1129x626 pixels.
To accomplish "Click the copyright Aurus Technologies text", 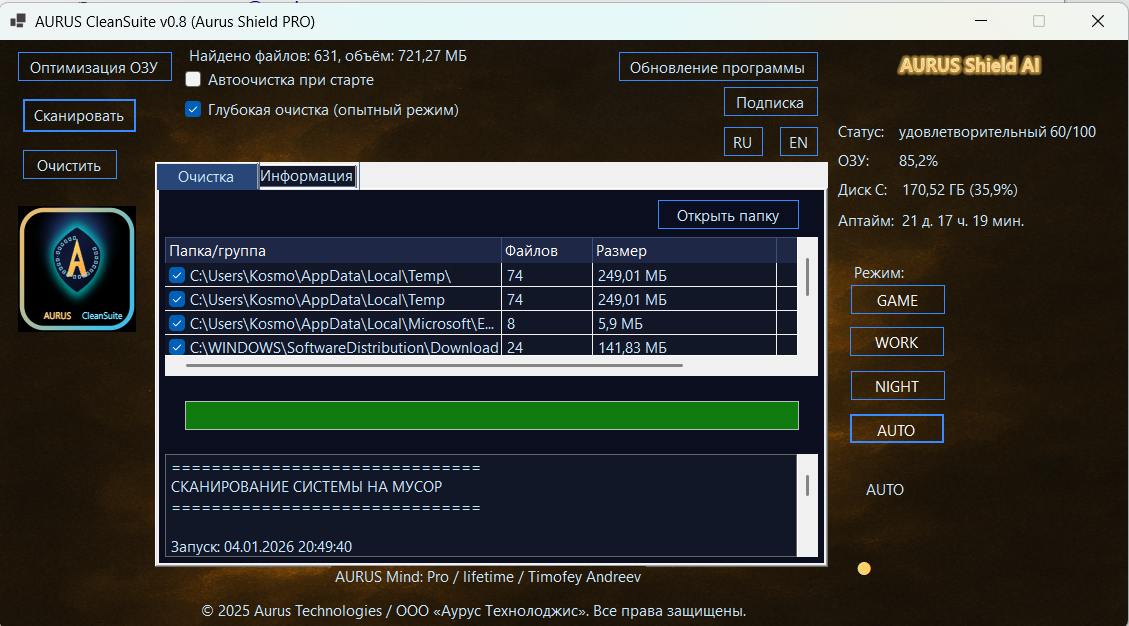I will 474,611.
